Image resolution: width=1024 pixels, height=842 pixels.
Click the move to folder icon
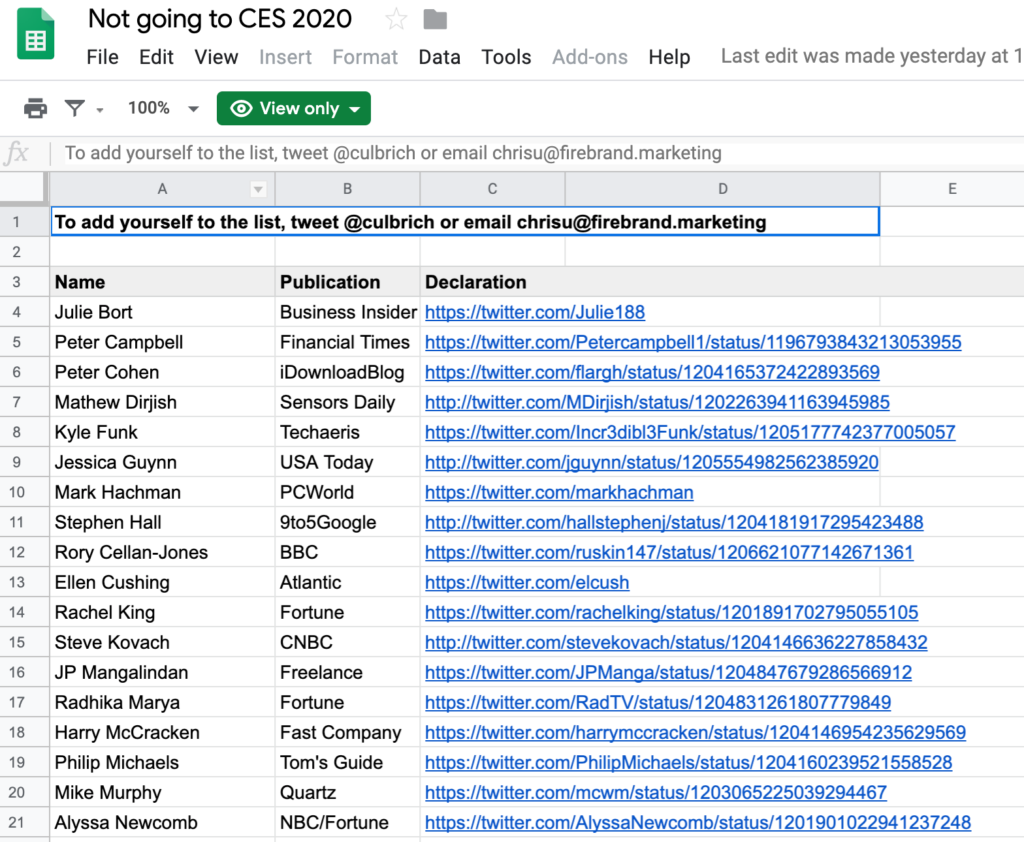click(x=435, y=20)
